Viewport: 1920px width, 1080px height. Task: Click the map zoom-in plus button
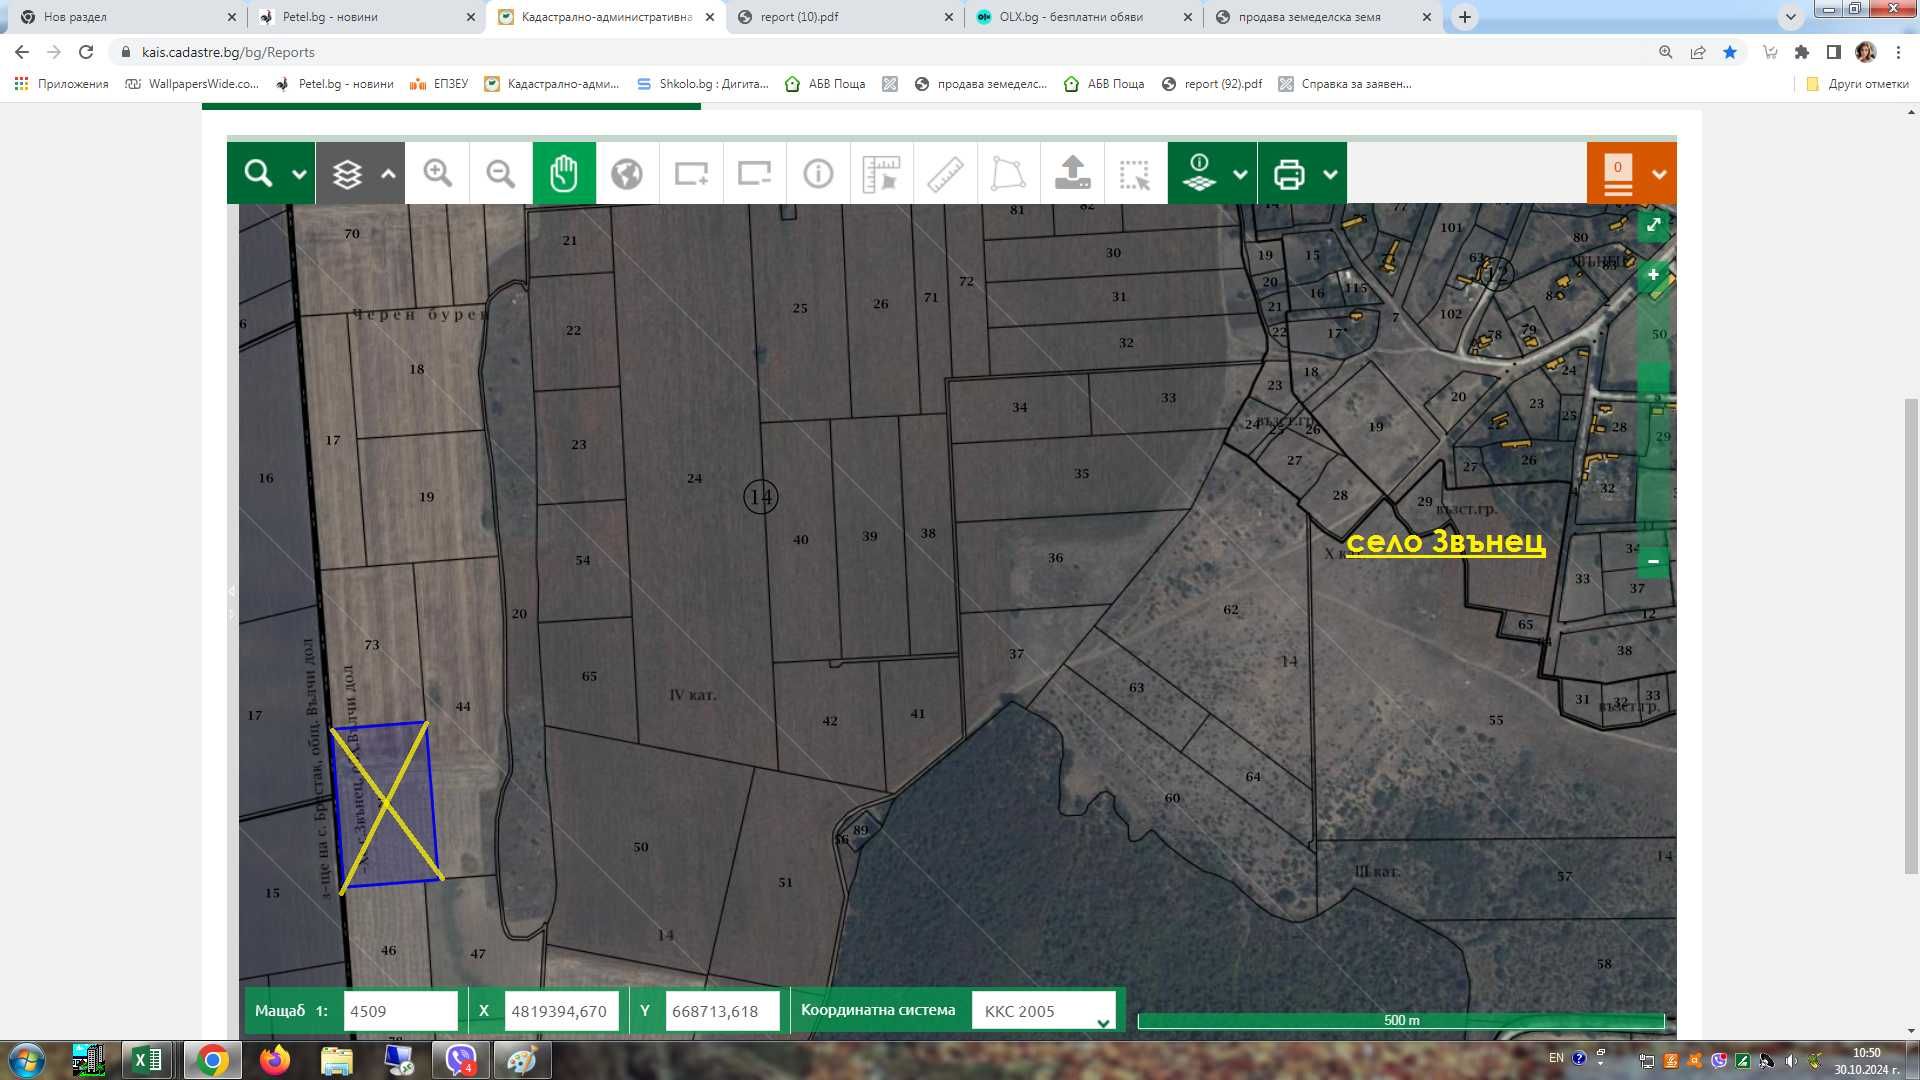coord(1653,275)
